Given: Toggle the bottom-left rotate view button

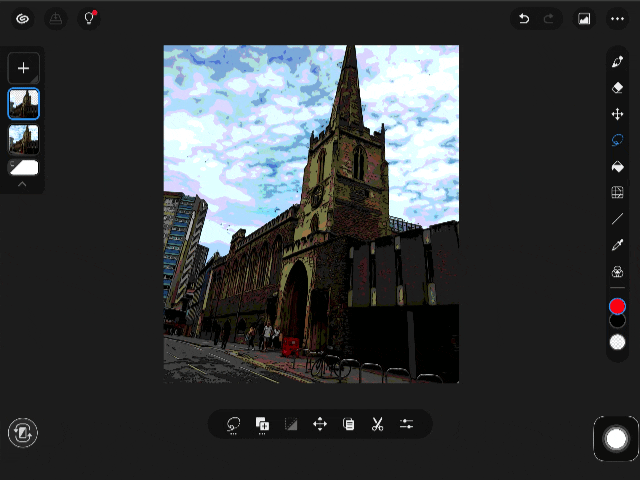Looking at the screenshot, I should pos(23,433).
